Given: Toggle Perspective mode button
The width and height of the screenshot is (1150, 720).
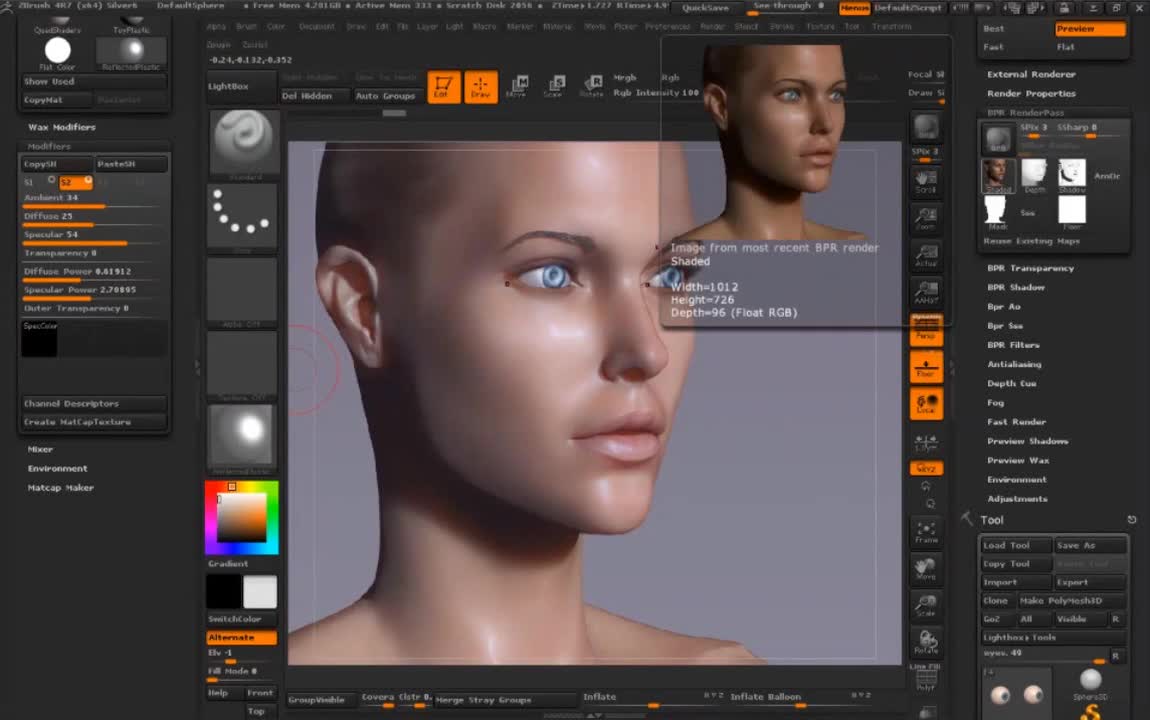Looking at the screenshot, I should coord(926,330).
